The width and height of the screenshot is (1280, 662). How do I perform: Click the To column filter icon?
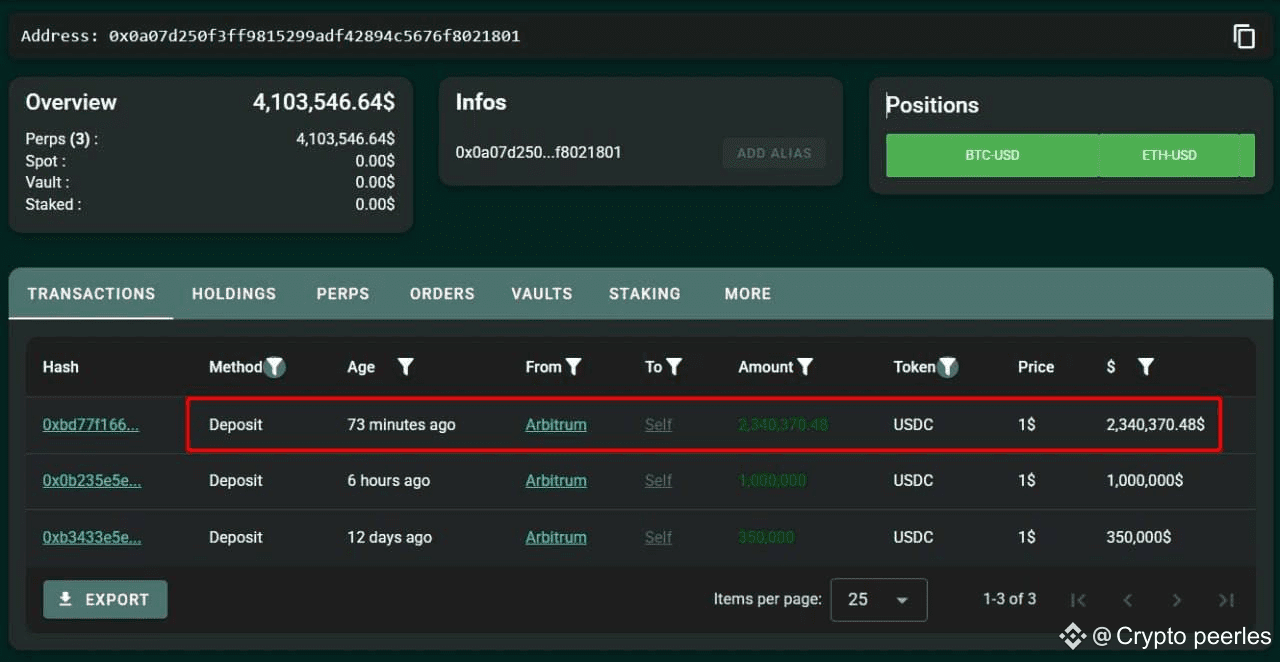click(674, 367)
